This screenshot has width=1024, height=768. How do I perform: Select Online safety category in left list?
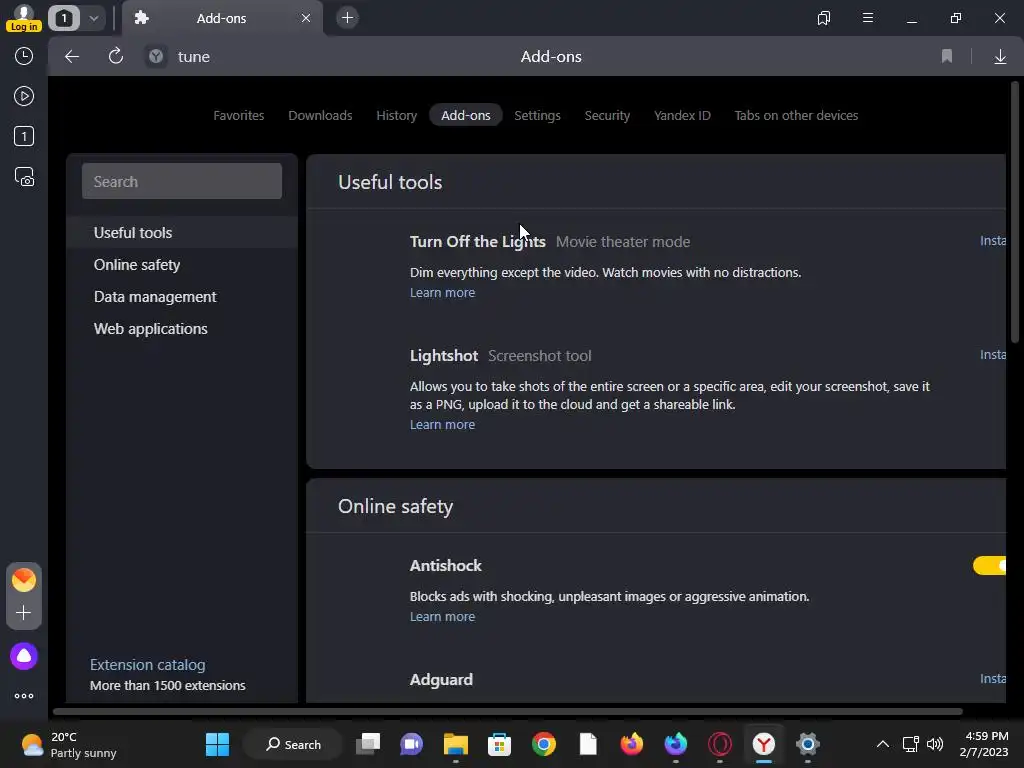182,264
